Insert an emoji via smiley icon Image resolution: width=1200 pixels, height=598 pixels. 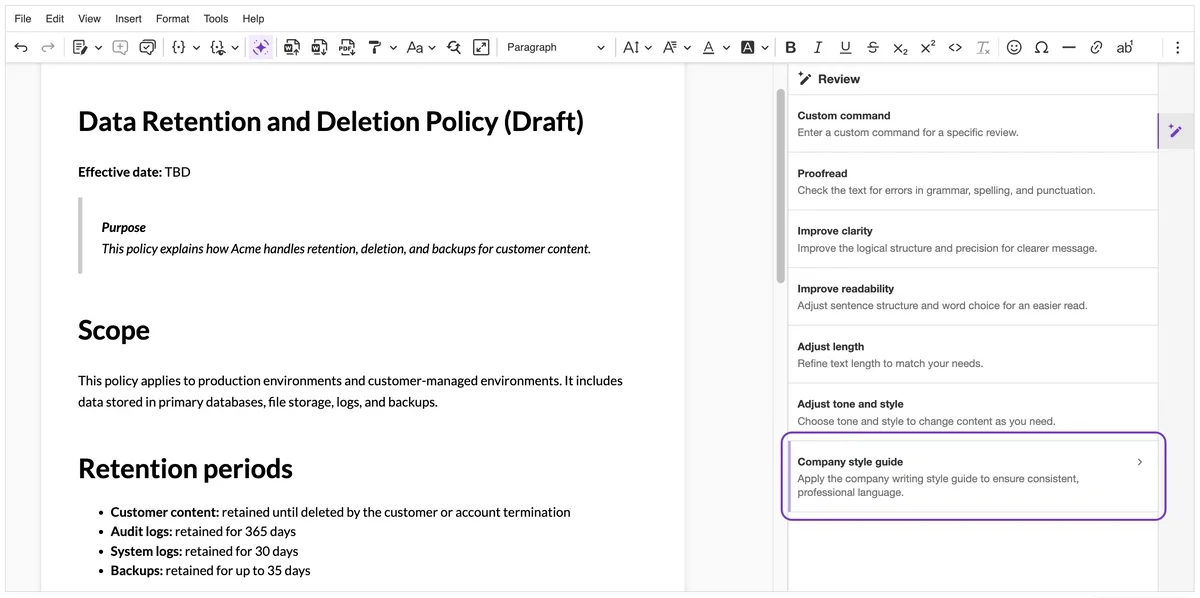point(1014,47)
